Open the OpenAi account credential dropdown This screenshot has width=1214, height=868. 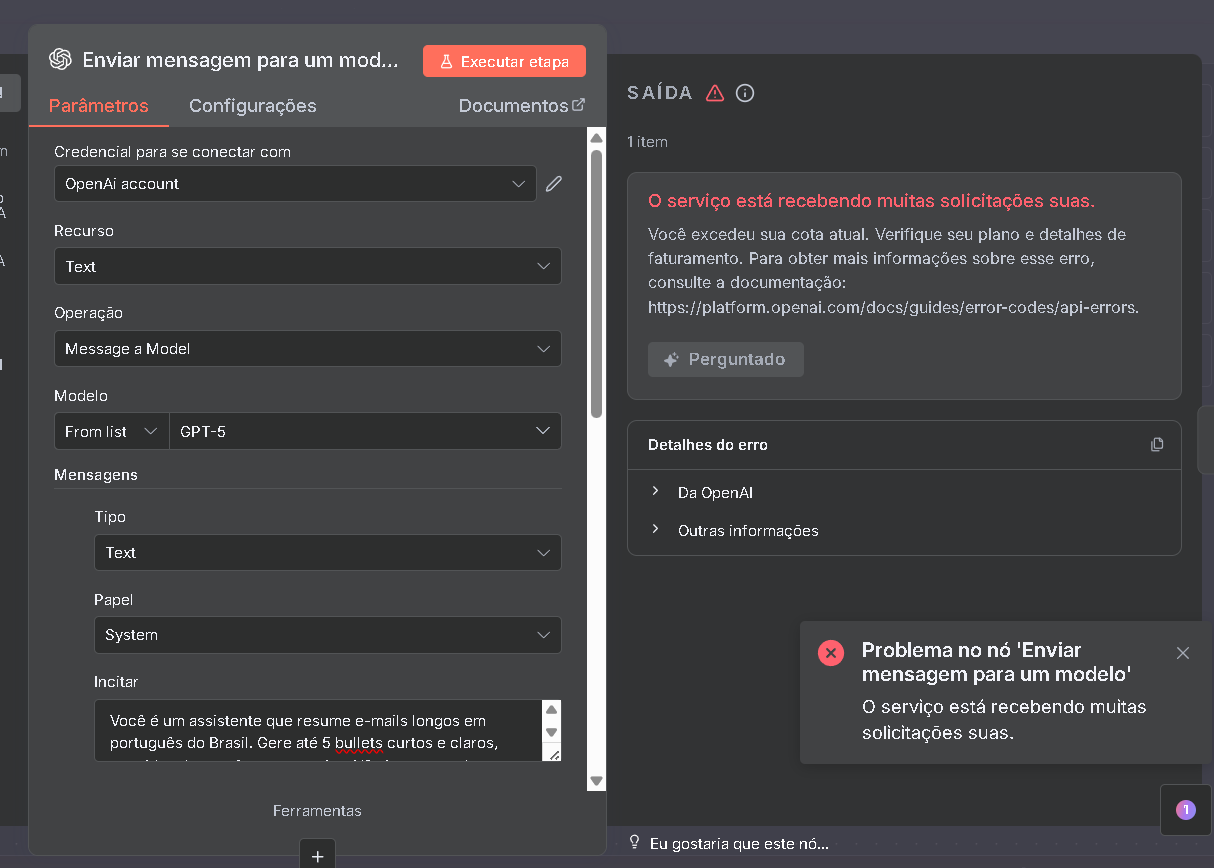point(295,184)
